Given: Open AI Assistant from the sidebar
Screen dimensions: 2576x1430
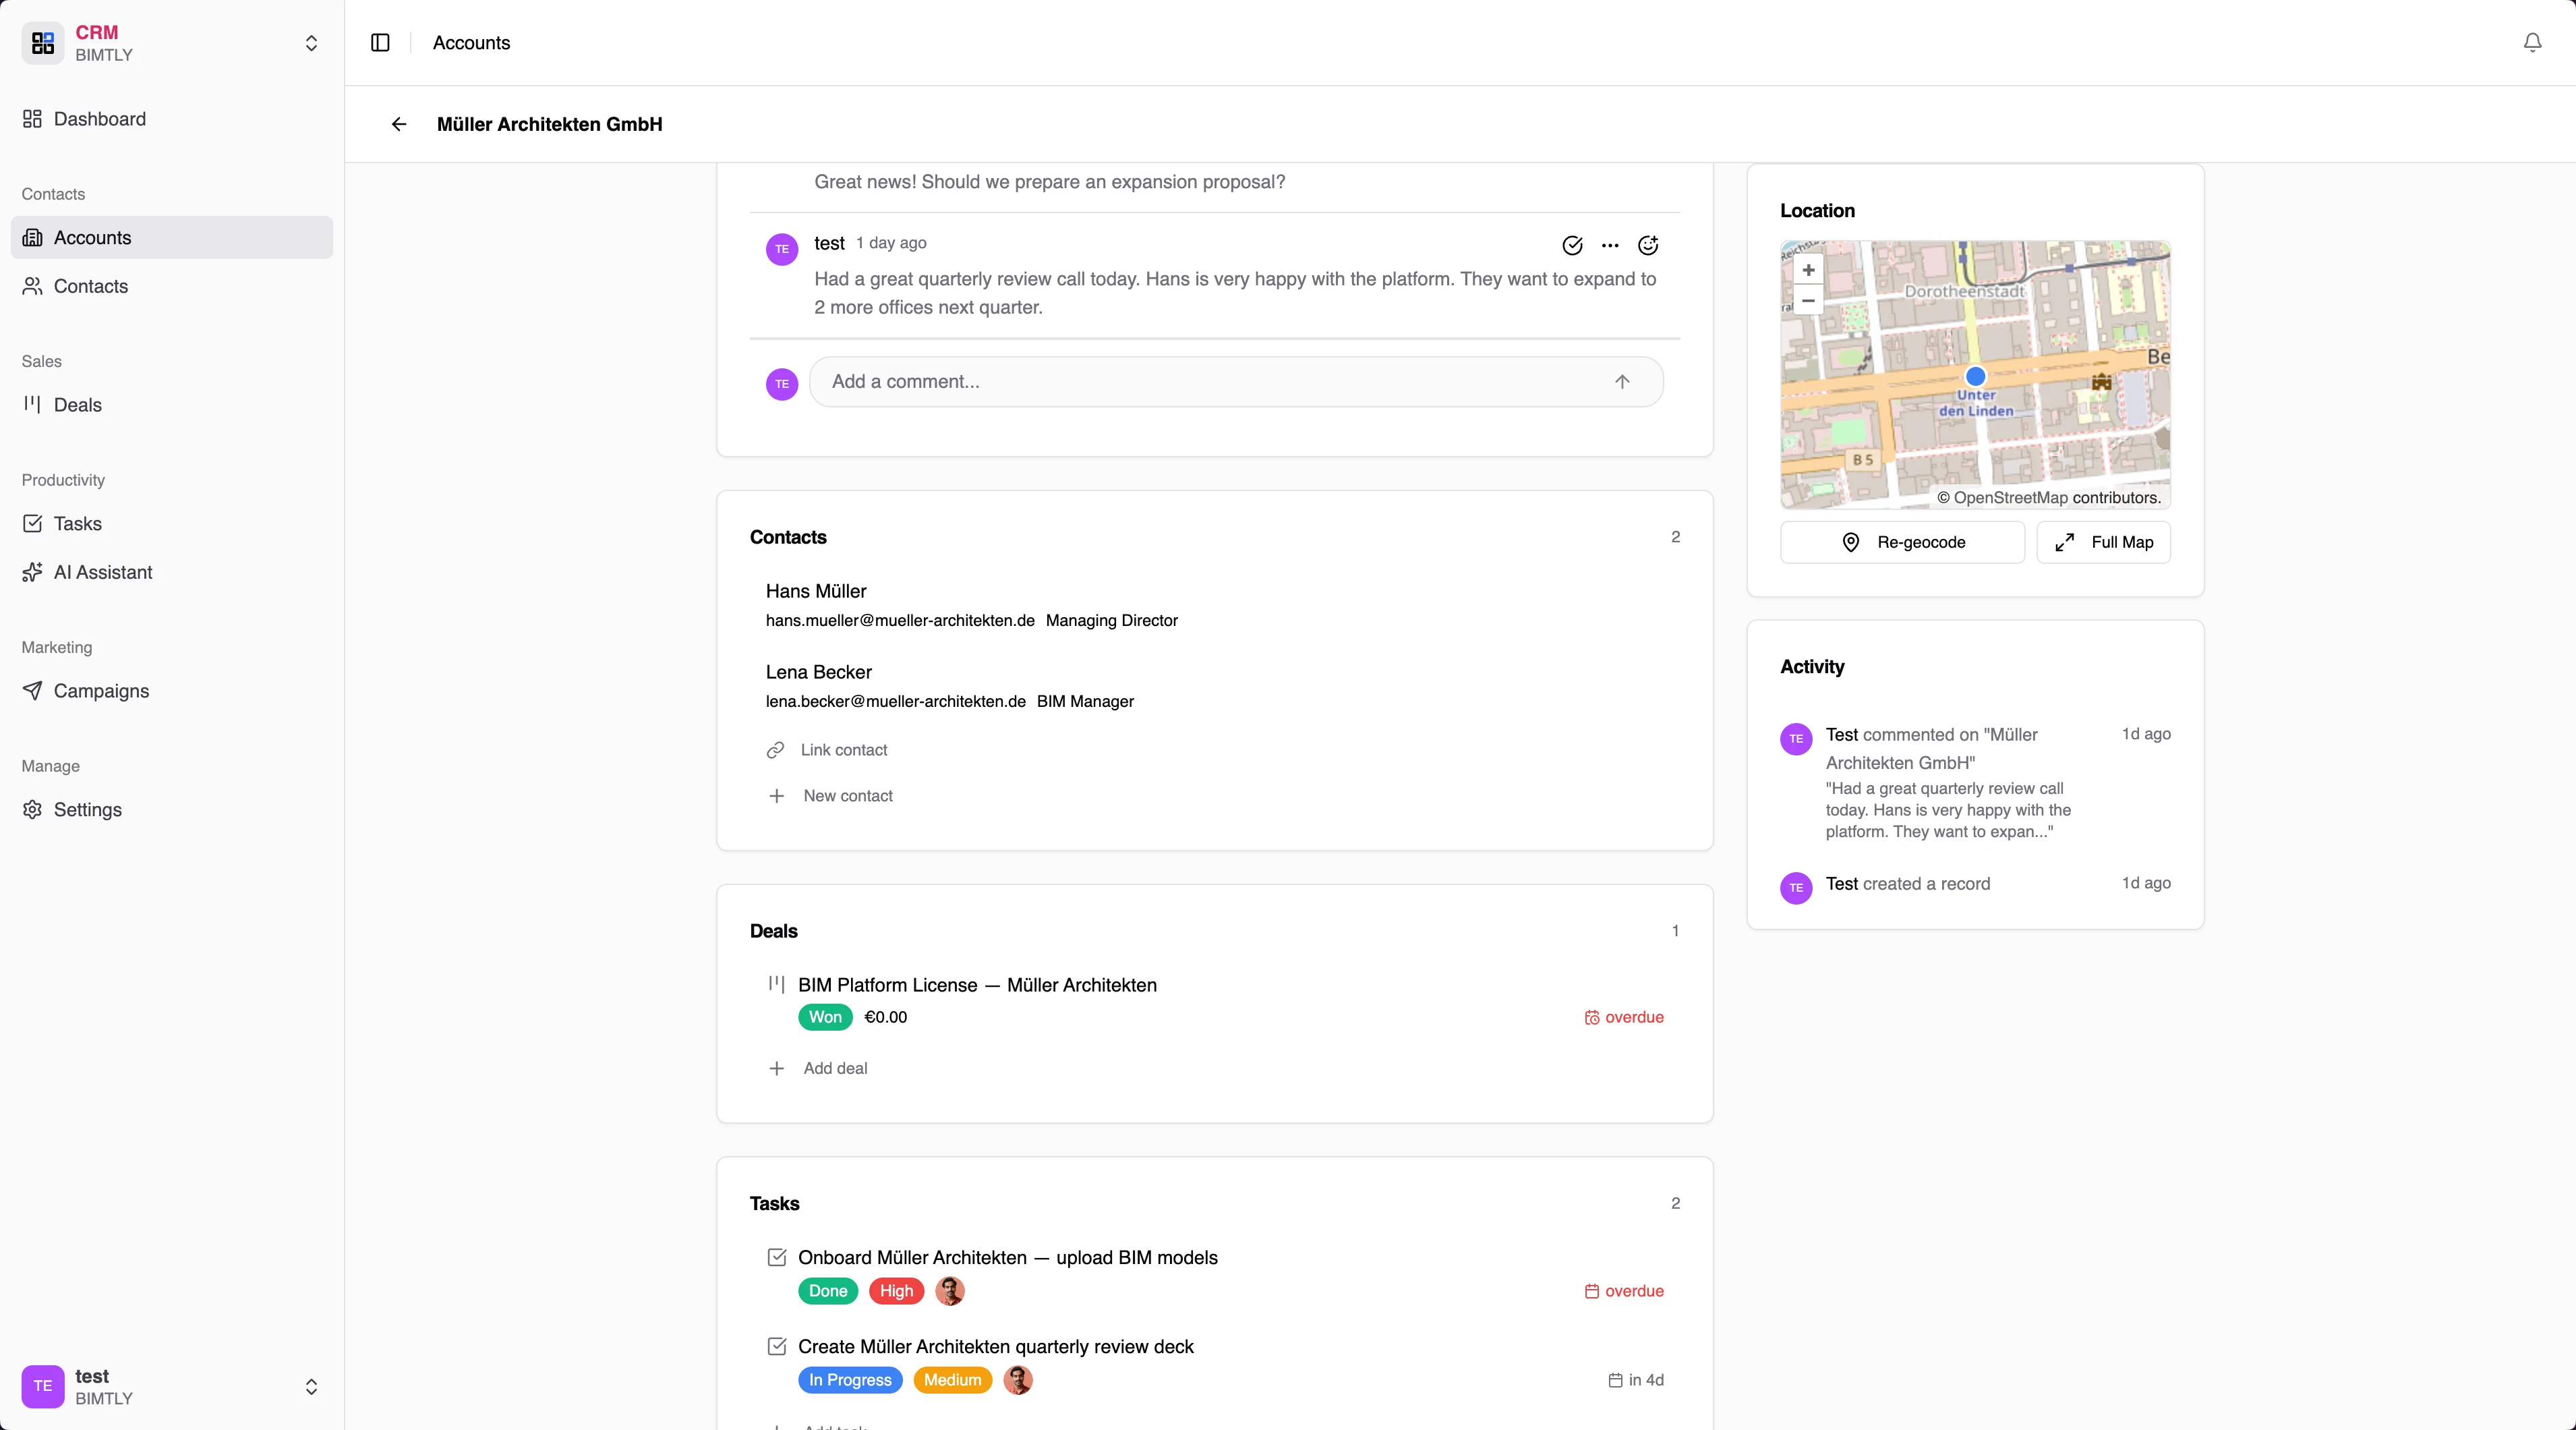Looking at the screenshot, I should [x=102, y=572].
